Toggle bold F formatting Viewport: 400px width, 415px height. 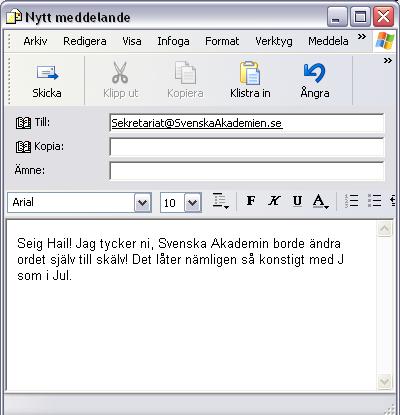(251, 201)
